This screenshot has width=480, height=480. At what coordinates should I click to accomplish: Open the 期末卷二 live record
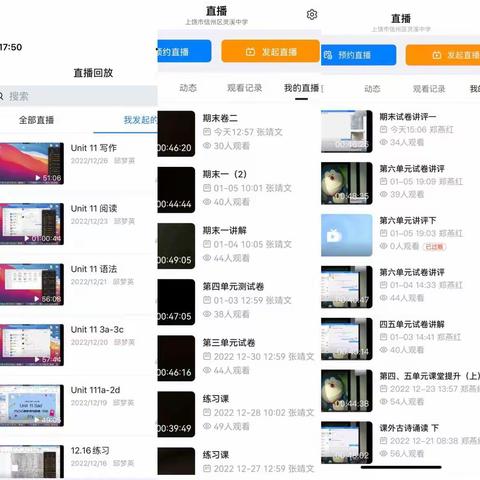(x=220, y=118)
